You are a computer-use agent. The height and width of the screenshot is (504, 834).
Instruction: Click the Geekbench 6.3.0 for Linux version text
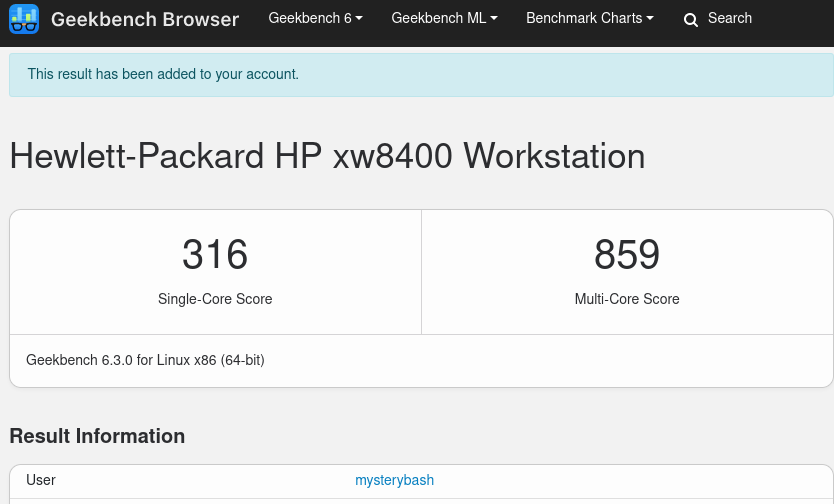pos(145,360)
